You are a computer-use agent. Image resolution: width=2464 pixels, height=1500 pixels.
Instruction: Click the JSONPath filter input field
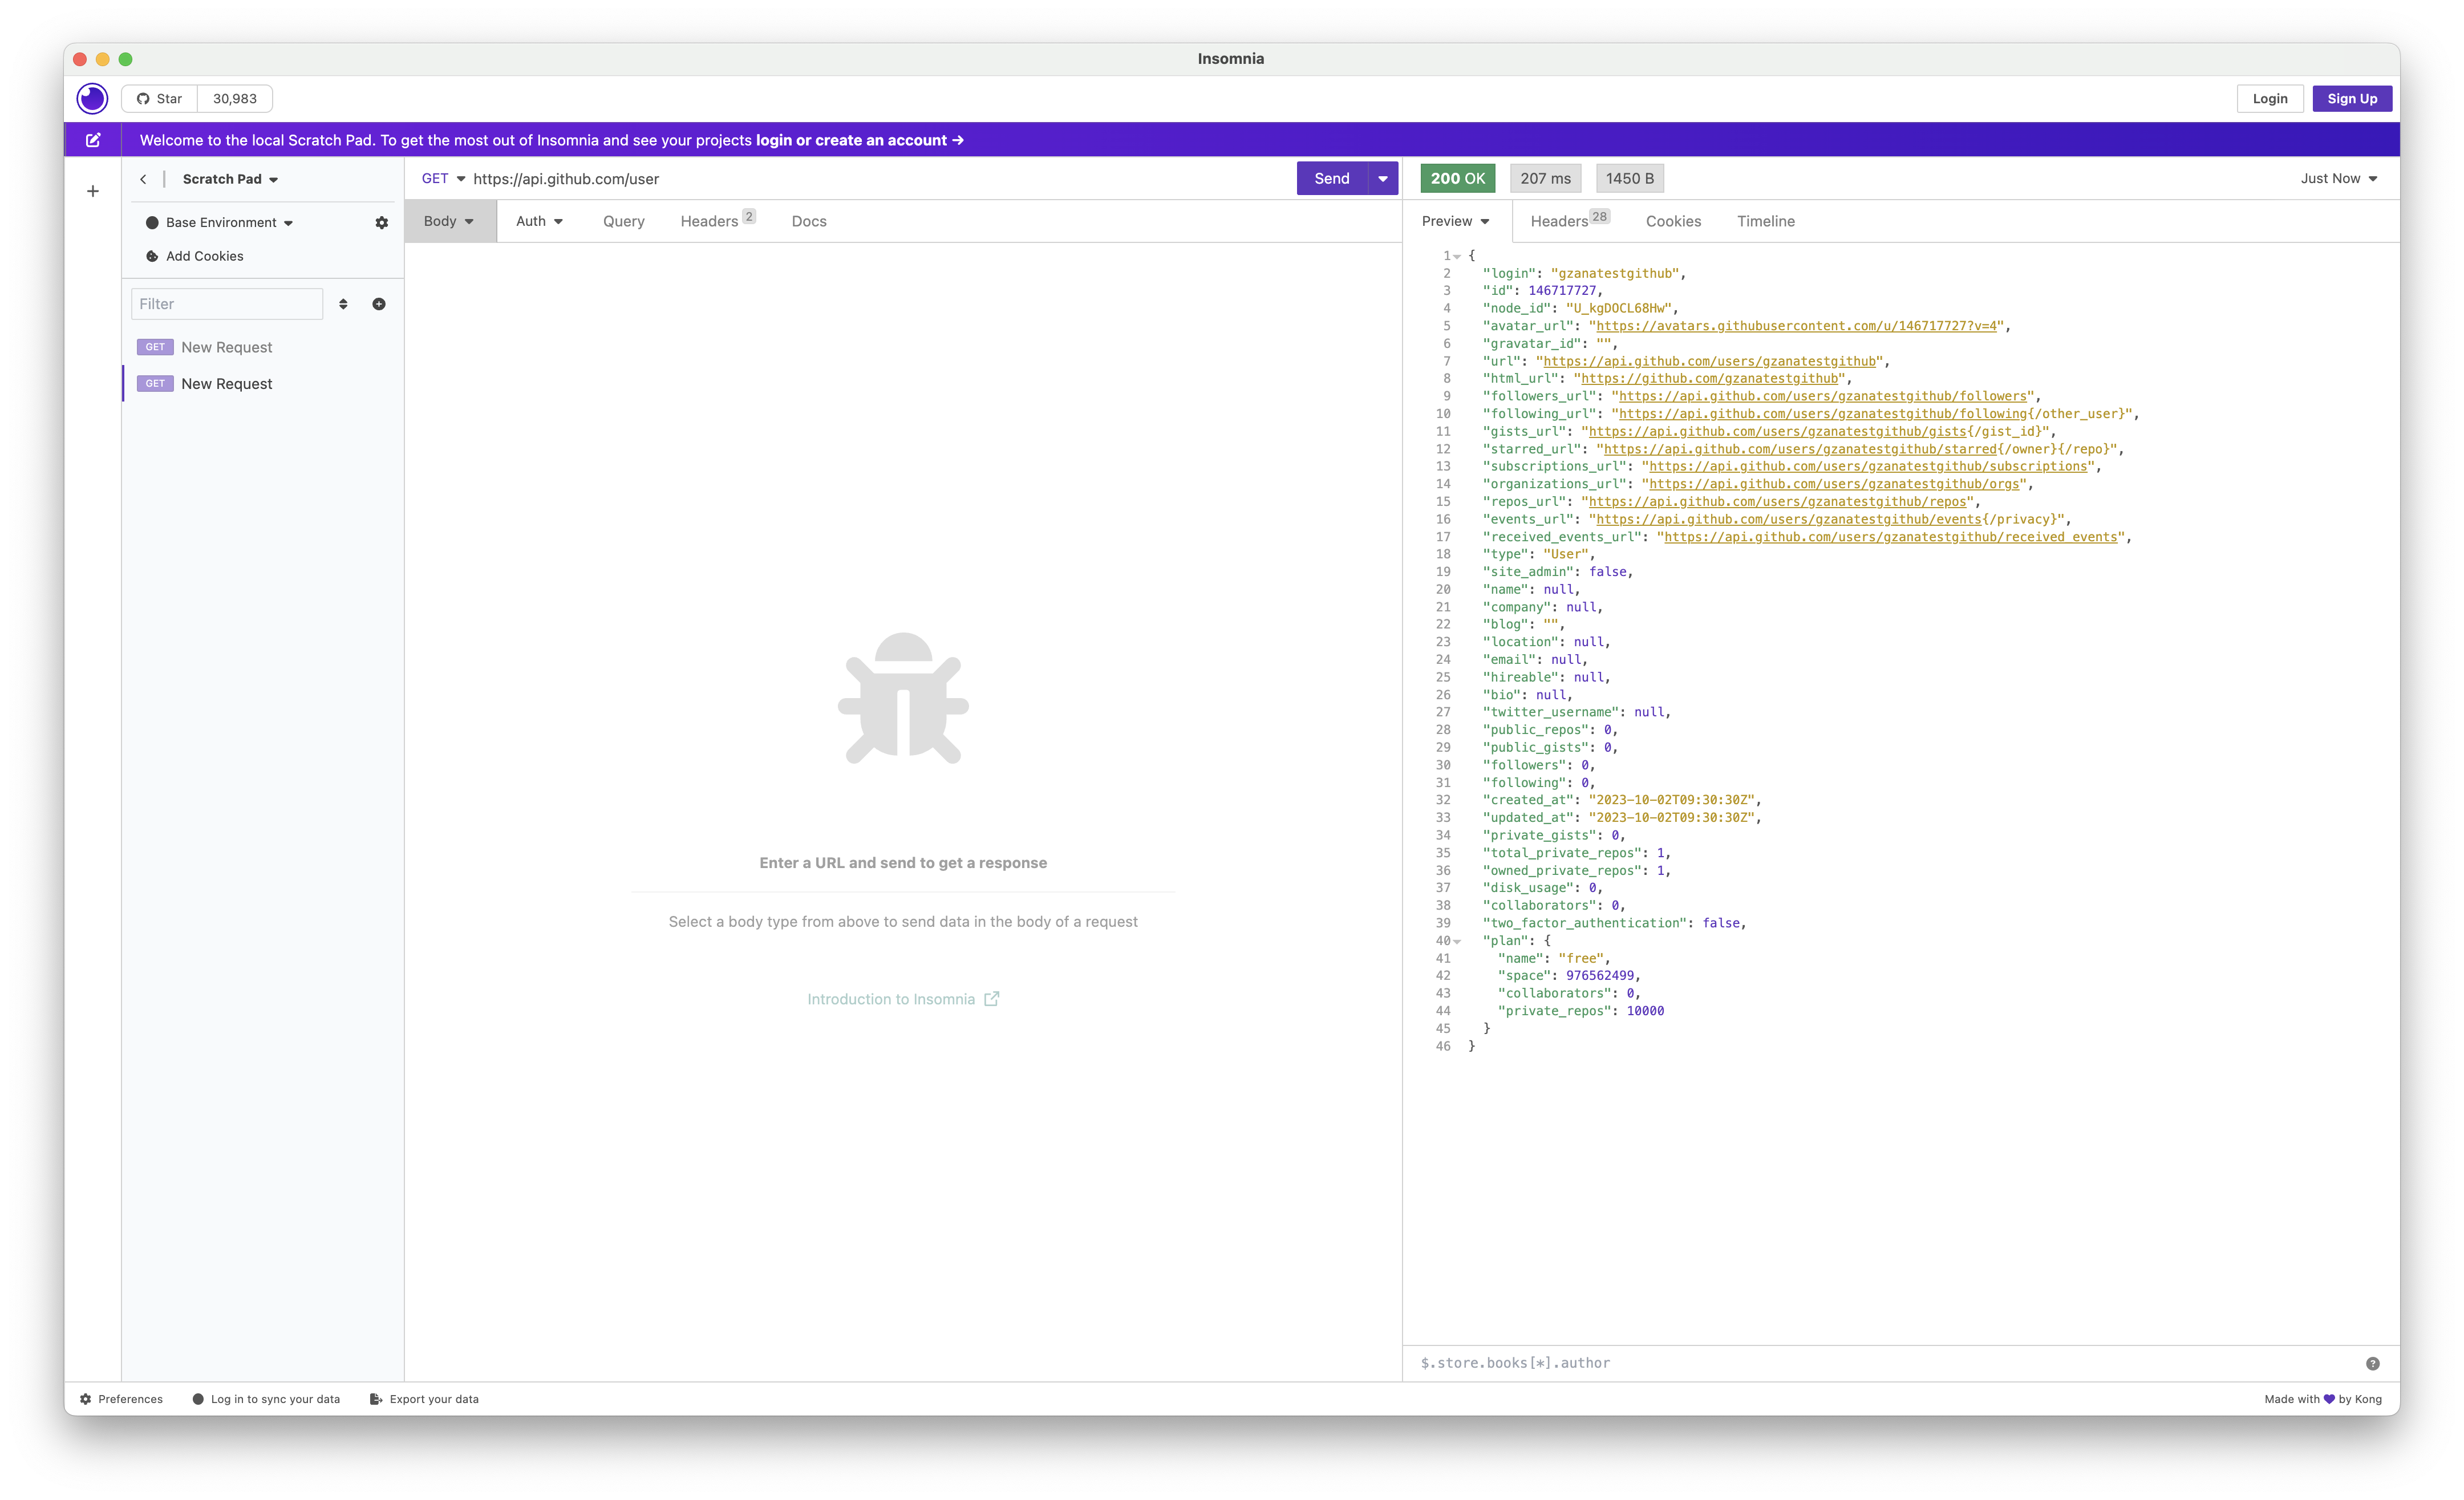1885,1363
